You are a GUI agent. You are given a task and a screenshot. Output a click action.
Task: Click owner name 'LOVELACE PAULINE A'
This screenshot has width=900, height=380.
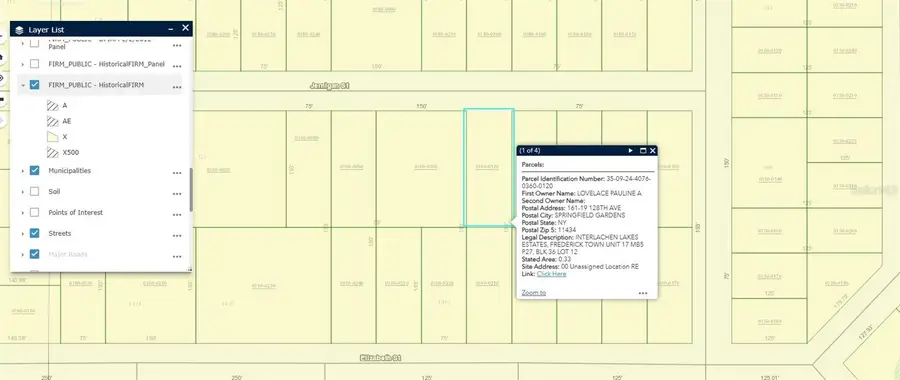tap(609, 193)
